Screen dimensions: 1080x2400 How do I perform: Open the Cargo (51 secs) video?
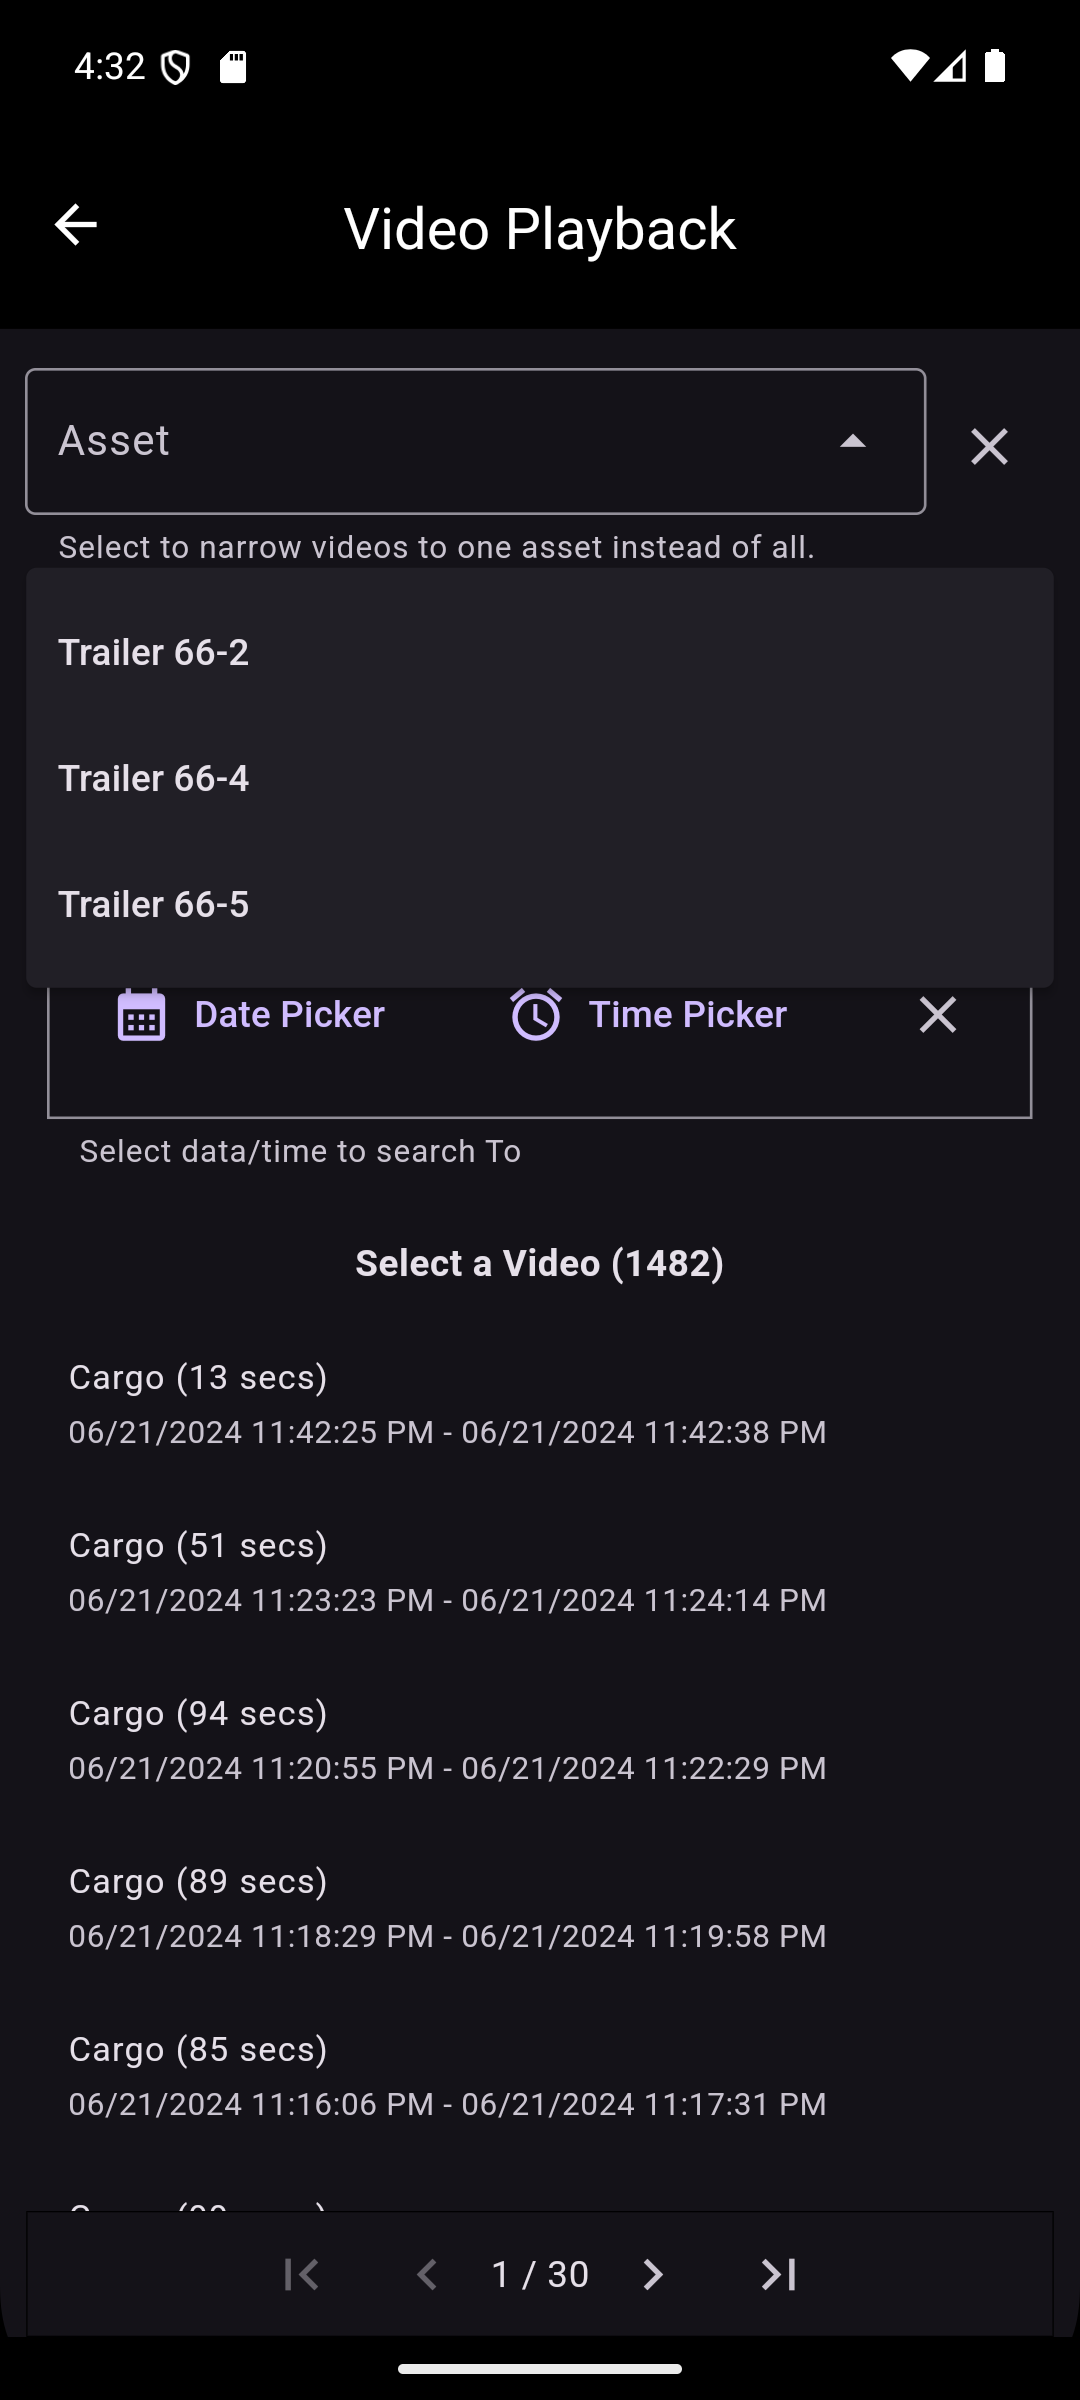point(447,1571)
